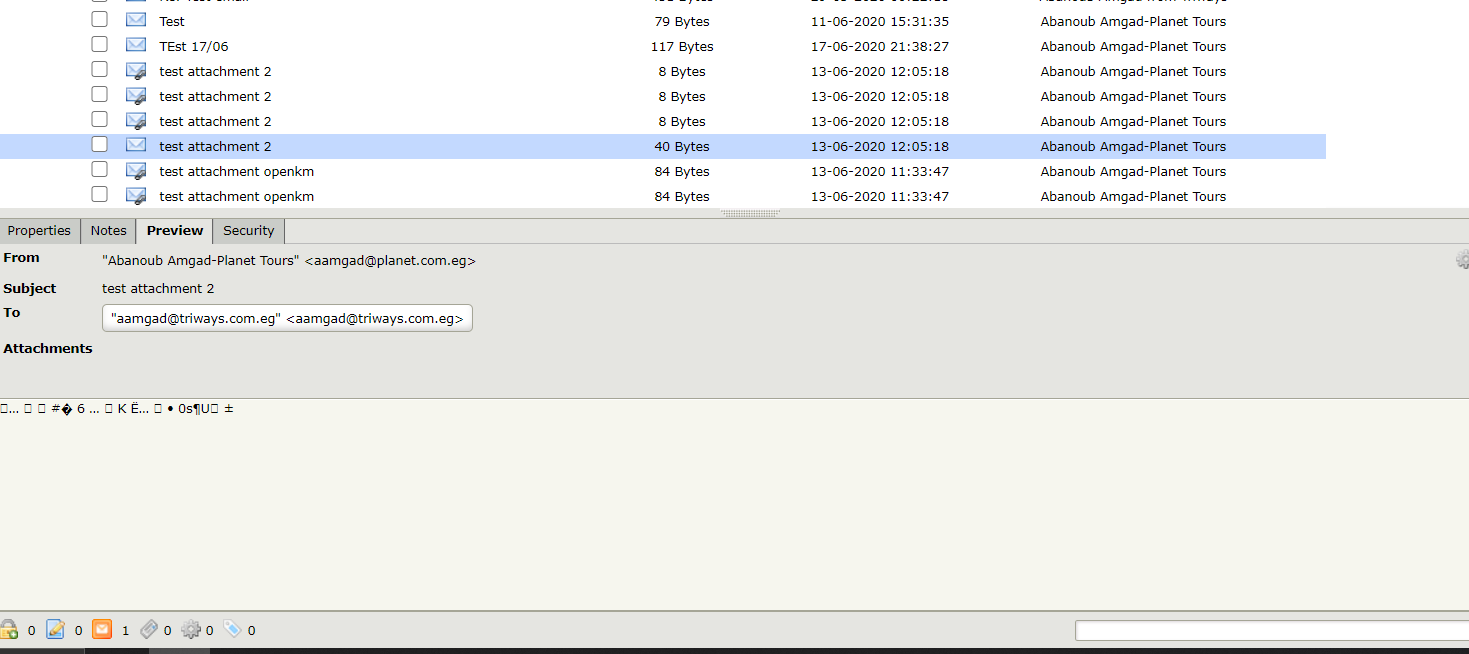1469x654 pixels.
Task: Select checkbox of highlighted 40 Bytes mail
Action: point(99,145)
